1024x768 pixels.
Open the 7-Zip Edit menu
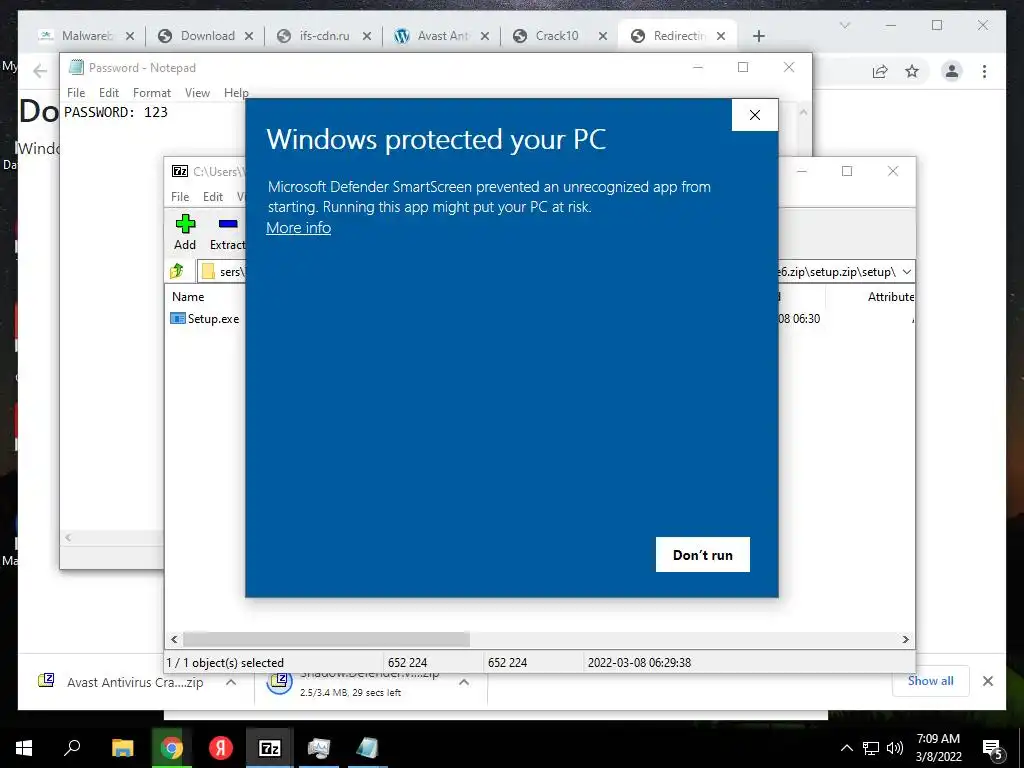[x=213, y=197]
